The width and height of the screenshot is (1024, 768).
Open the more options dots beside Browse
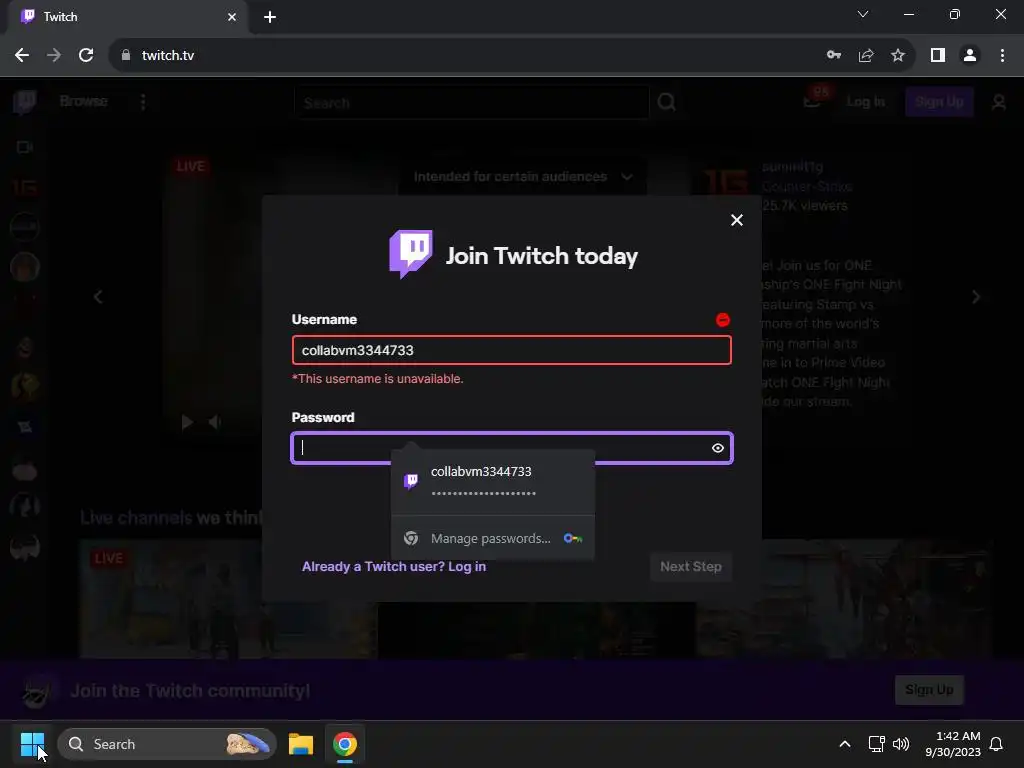coord(143,102)
